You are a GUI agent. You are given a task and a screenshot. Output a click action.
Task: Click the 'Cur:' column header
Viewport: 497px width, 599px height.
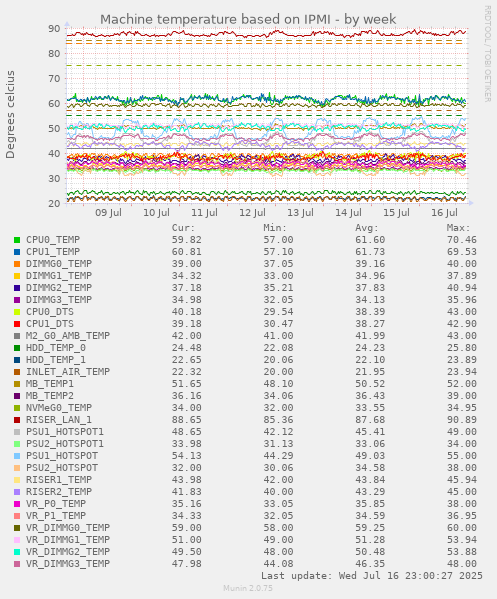(x=183, y=228)
